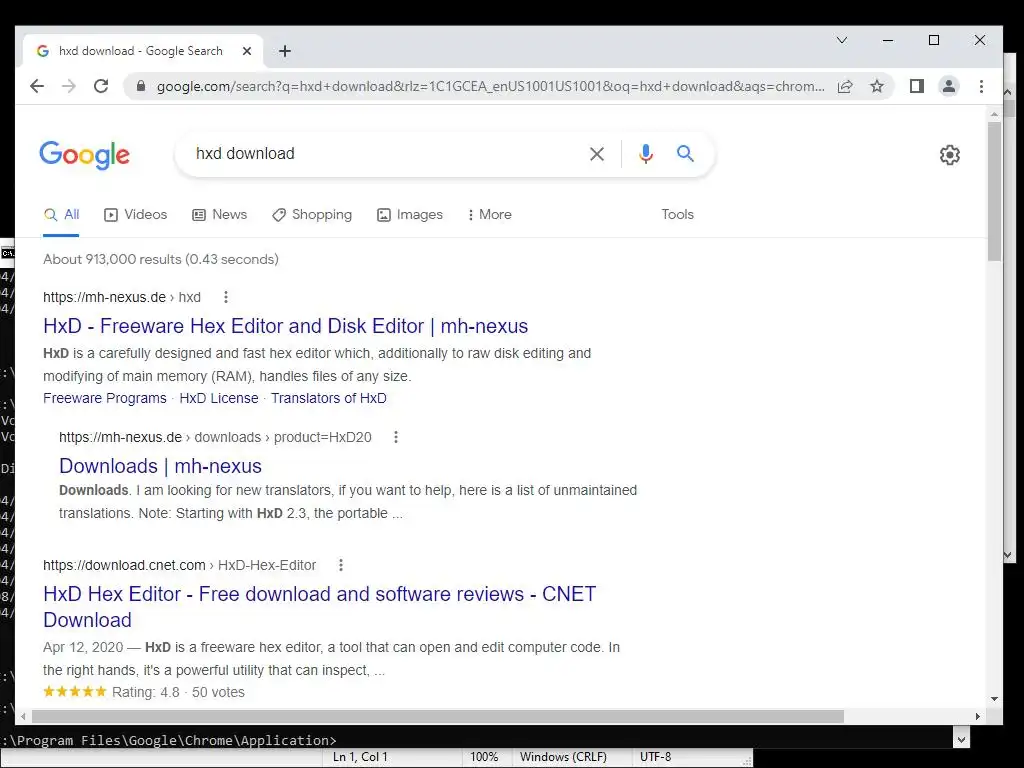1024x768 pixels.
Task: Click page scrollbar down arrow
Action: pos(994,699)
